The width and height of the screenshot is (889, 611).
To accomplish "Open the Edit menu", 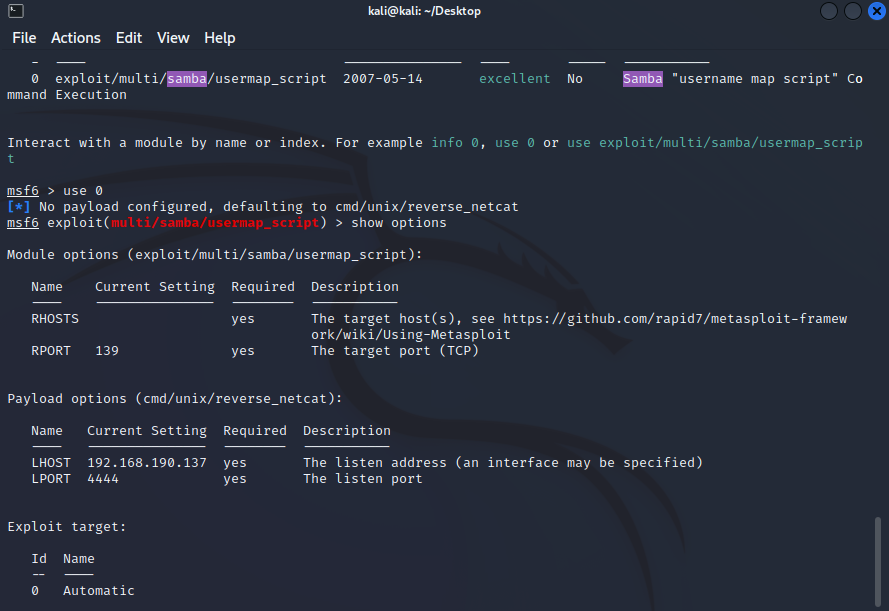I will [x=129, y=38].
